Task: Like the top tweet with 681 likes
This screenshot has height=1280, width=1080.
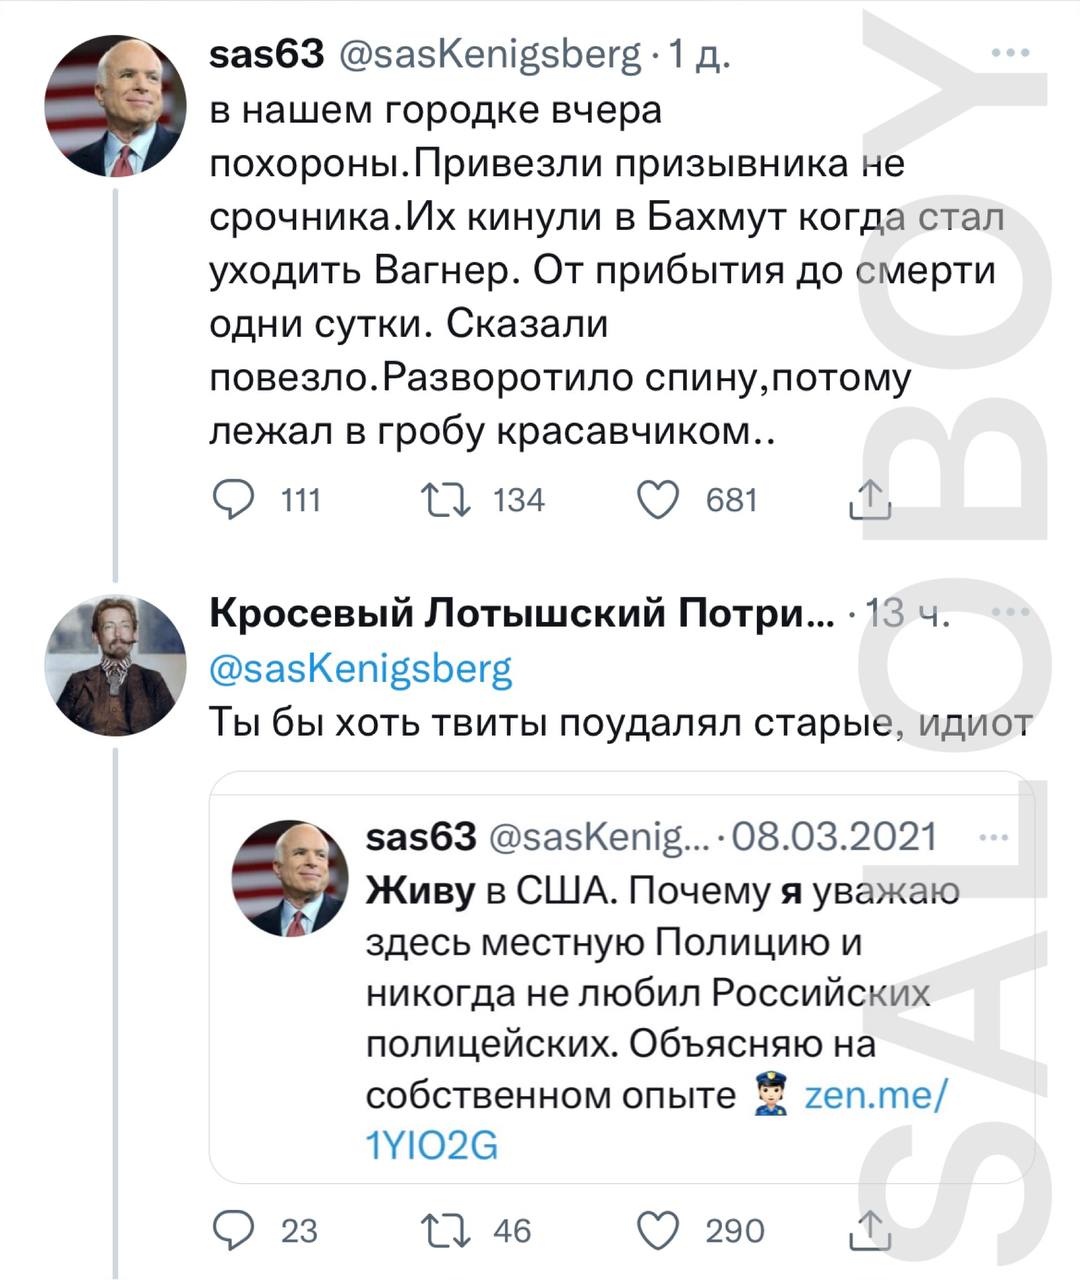Action: [659, 499]
